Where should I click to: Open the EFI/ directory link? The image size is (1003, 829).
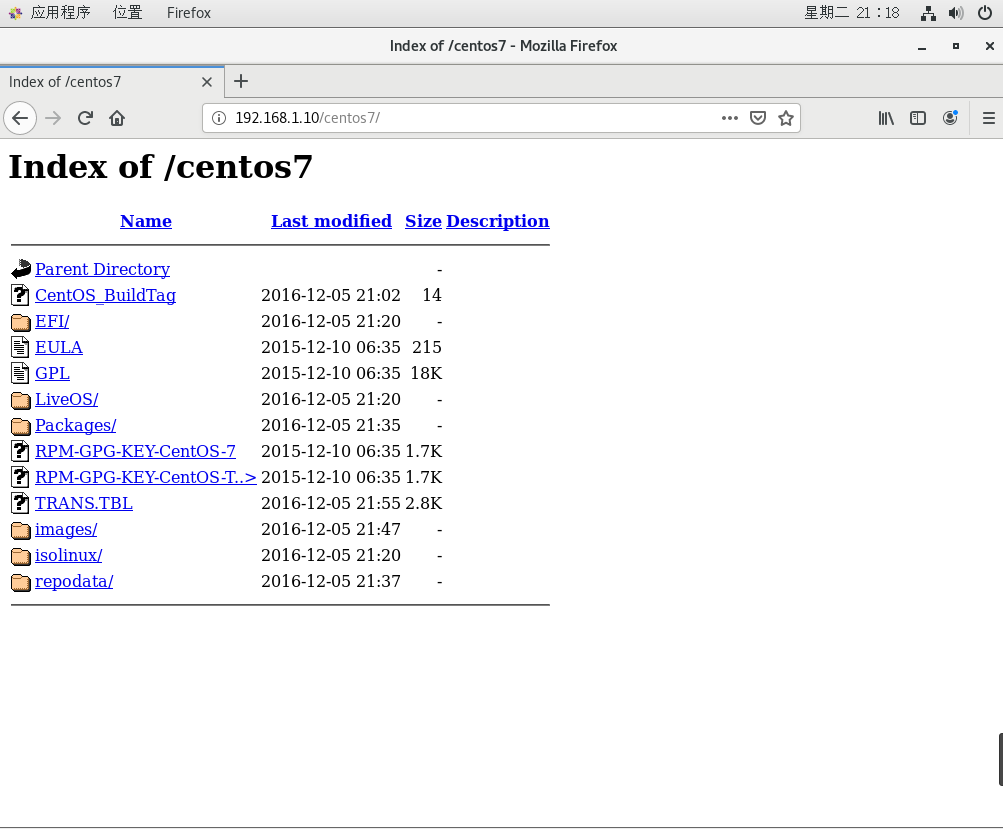[52, 321]
